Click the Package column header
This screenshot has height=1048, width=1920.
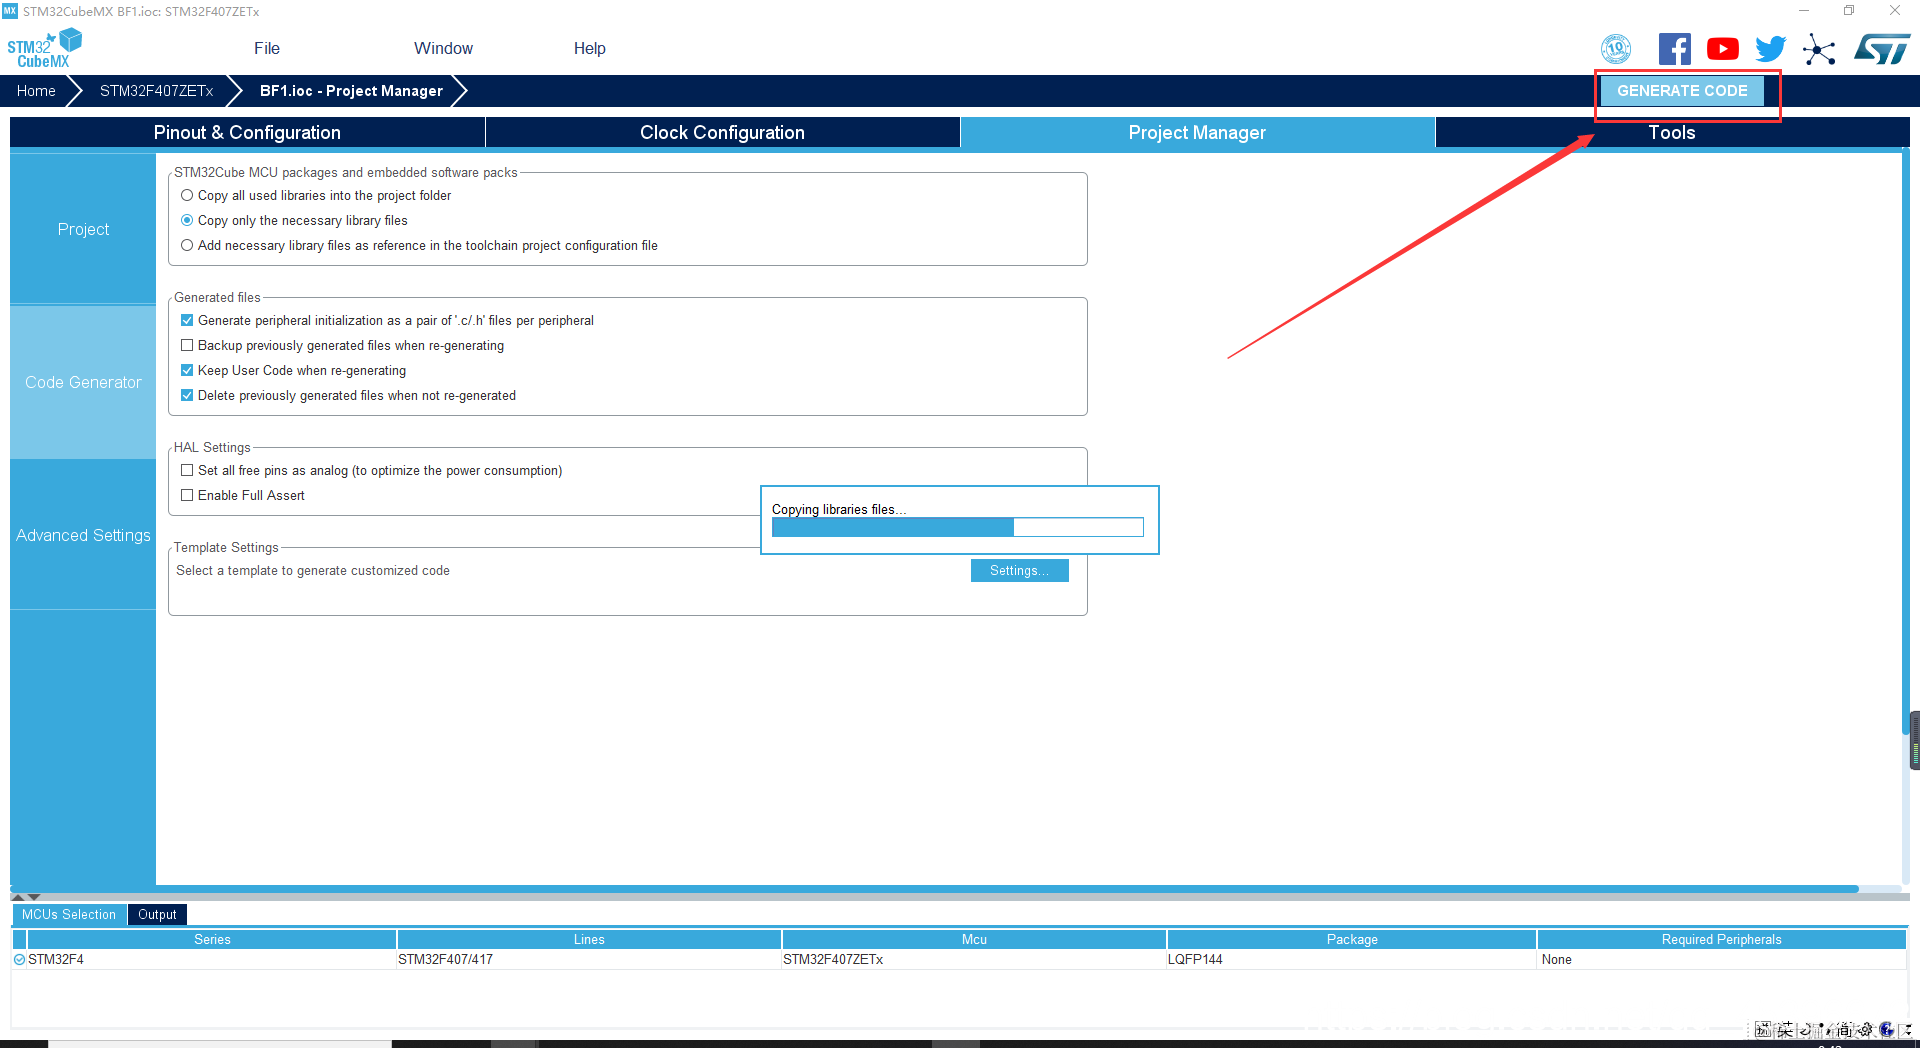pos(1352,939)
